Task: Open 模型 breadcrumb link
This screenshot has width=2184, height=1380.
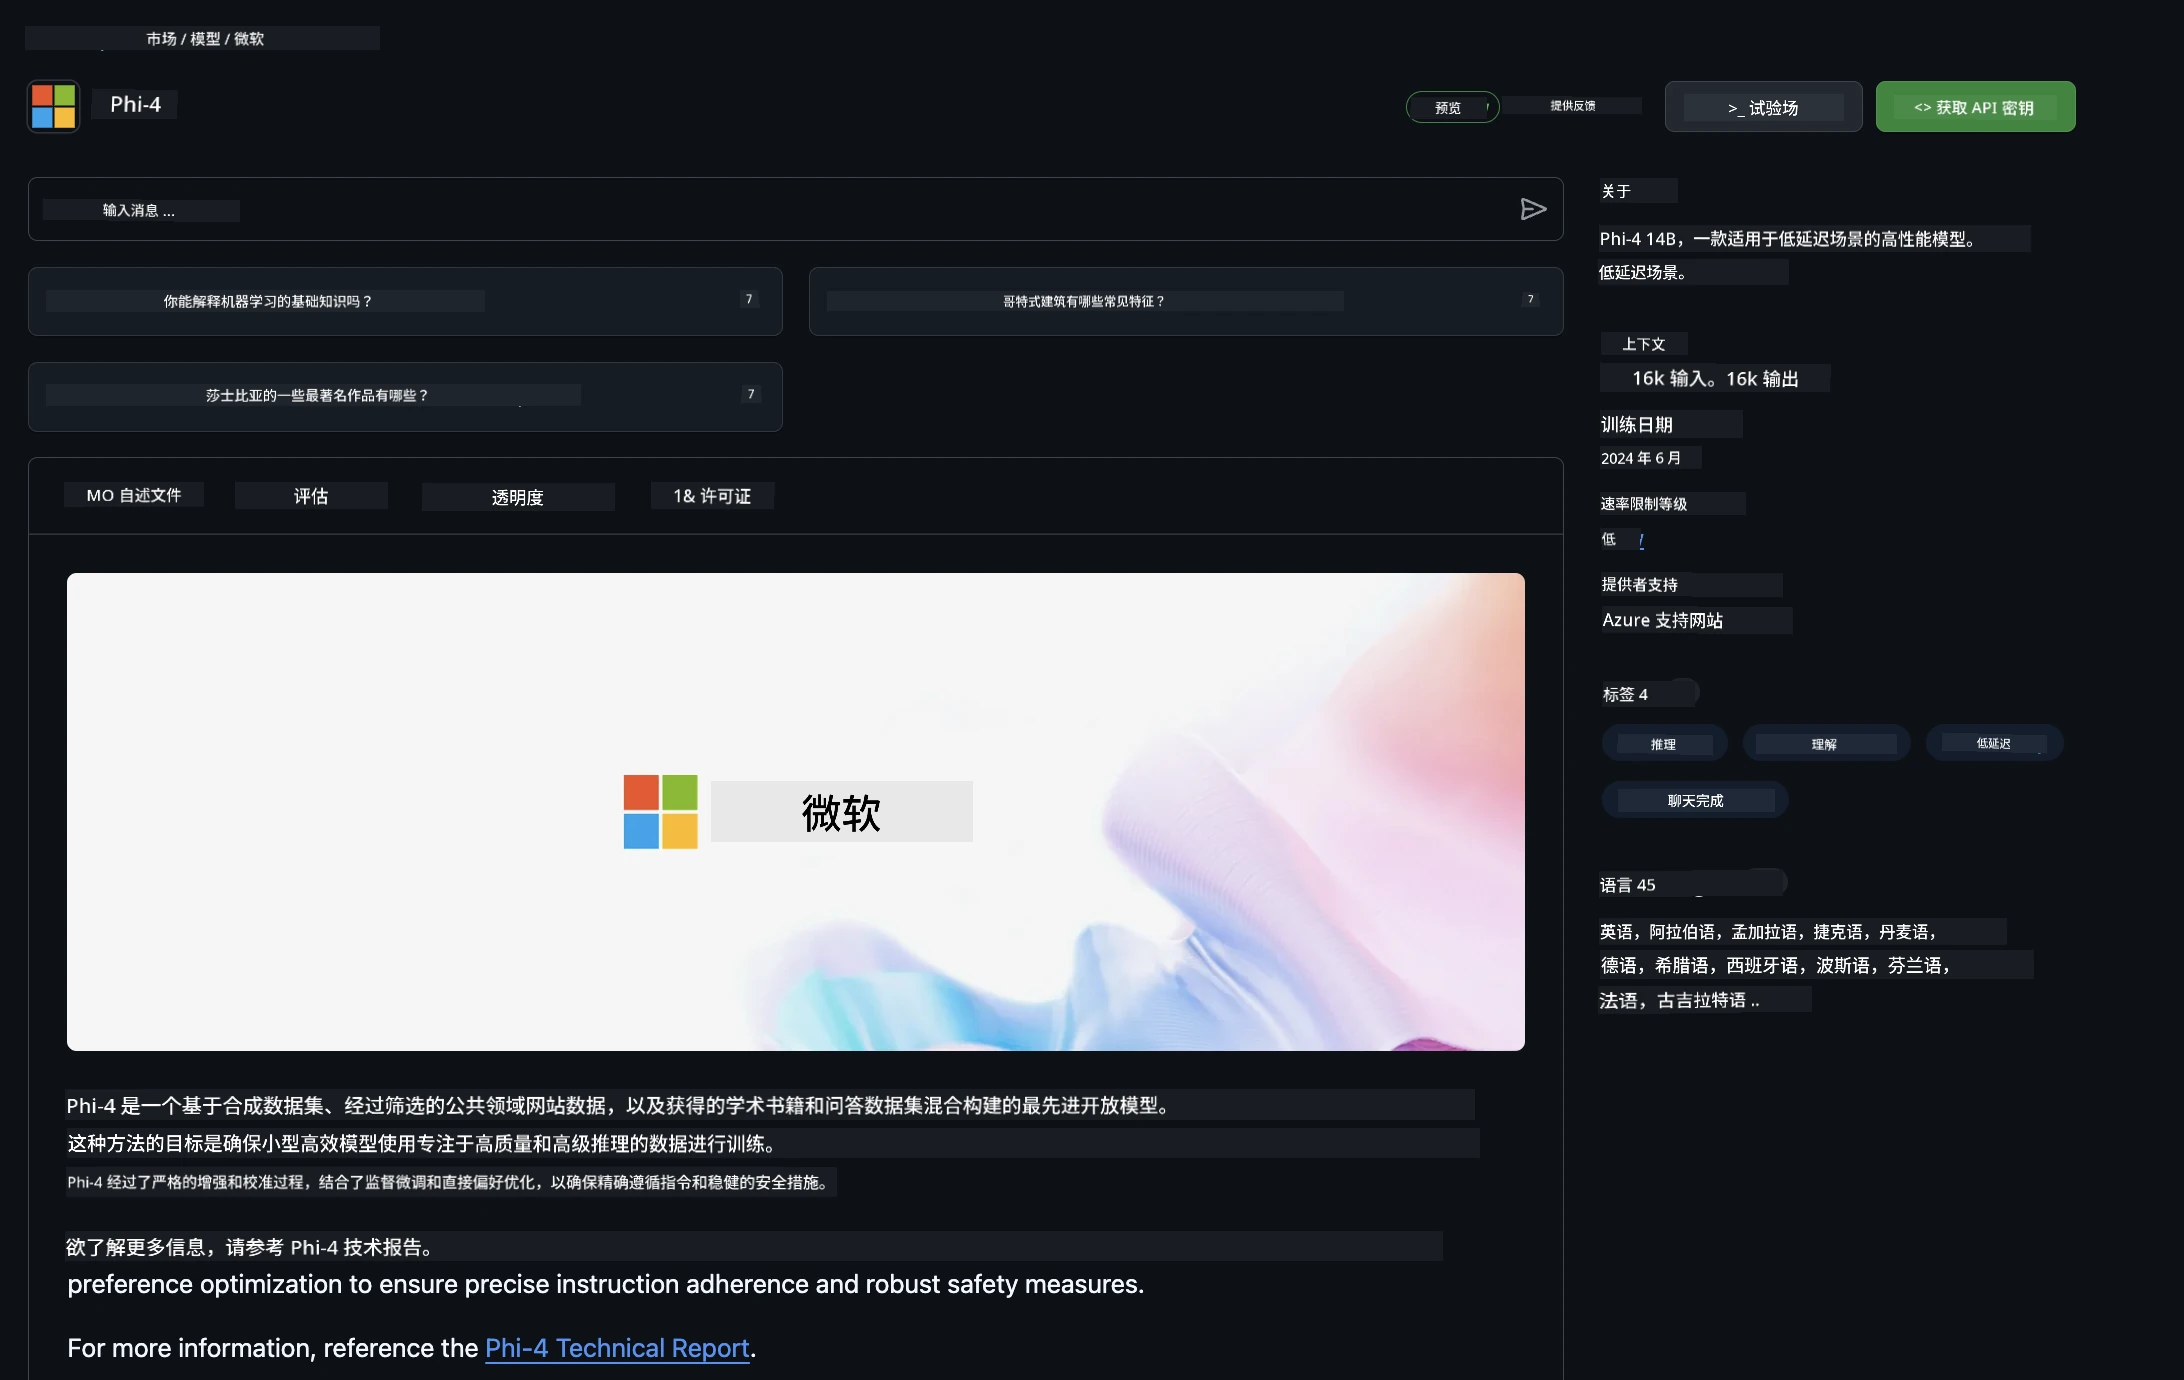Action: (x=205, y=39)
